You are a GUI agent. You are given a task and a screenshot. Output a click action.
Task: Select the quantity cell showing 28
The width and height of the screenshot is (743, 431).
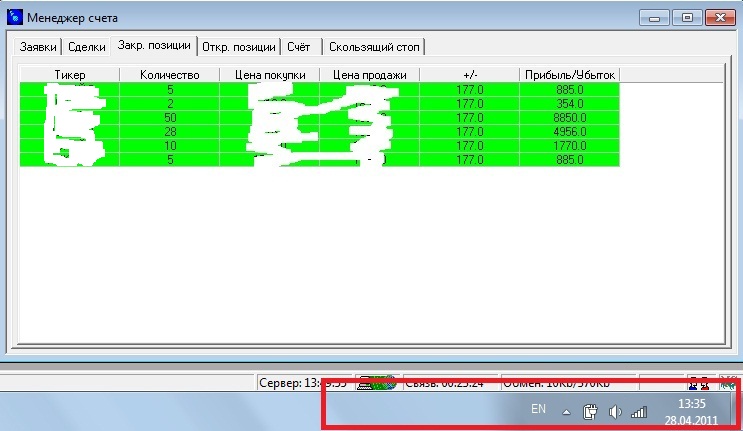[x=170, y=132]
